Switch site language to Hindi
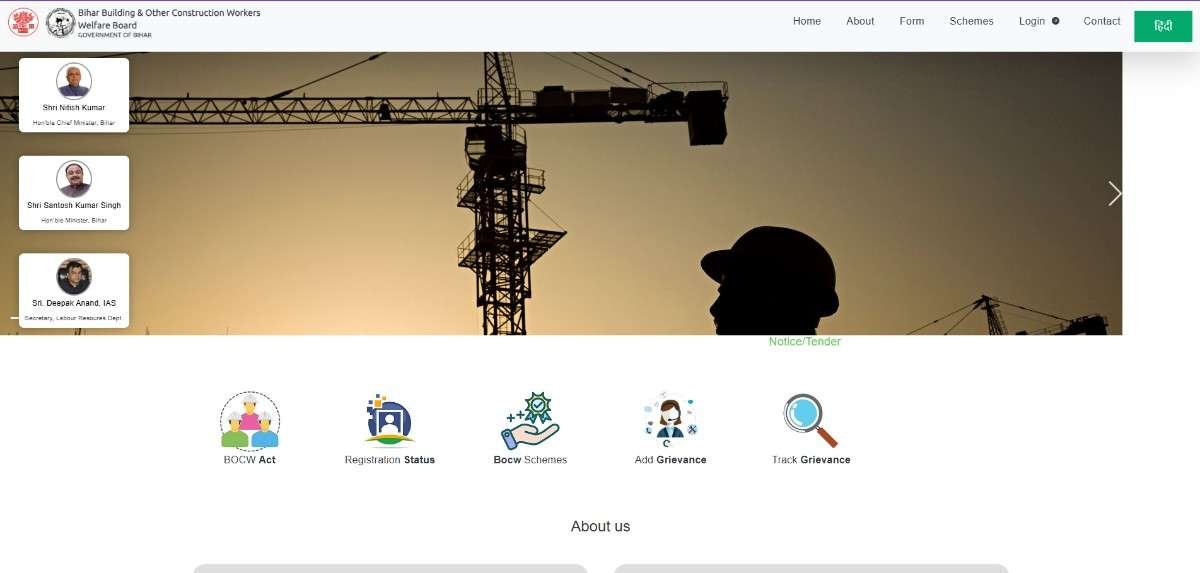The image size is (1200, 573). (x=1163, y=26)
